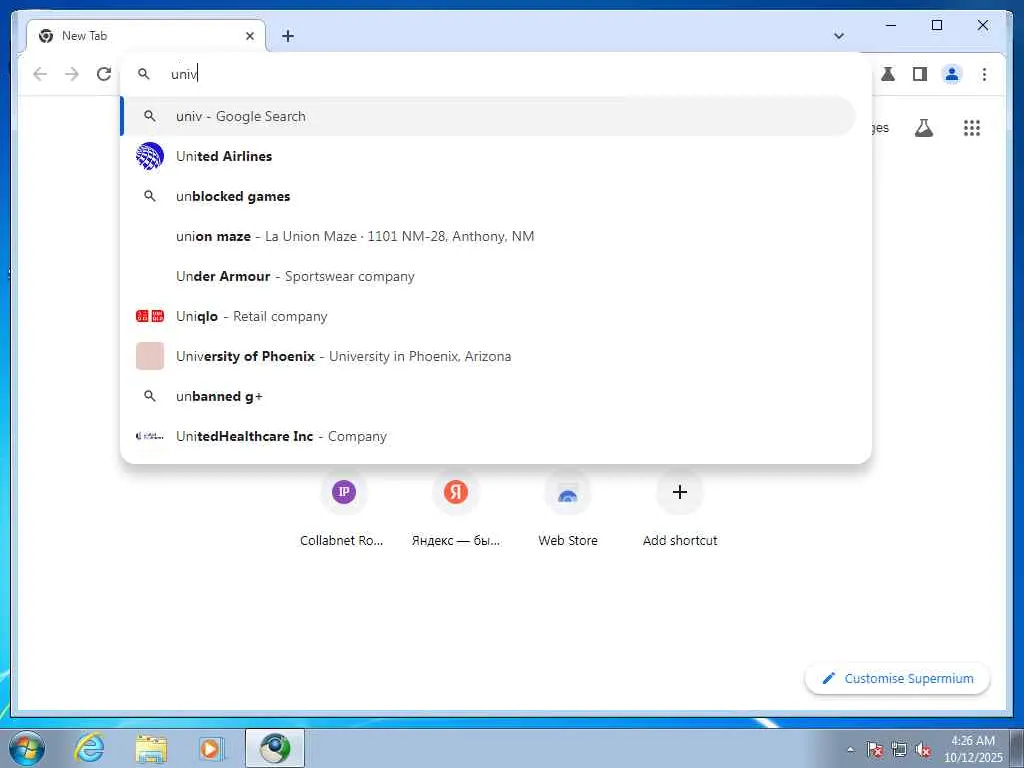This screenshot has width=1024, height=768.
Task: Choose the UnitedHealthcare Inc suggestion
Action: click(x=488, y=436)
